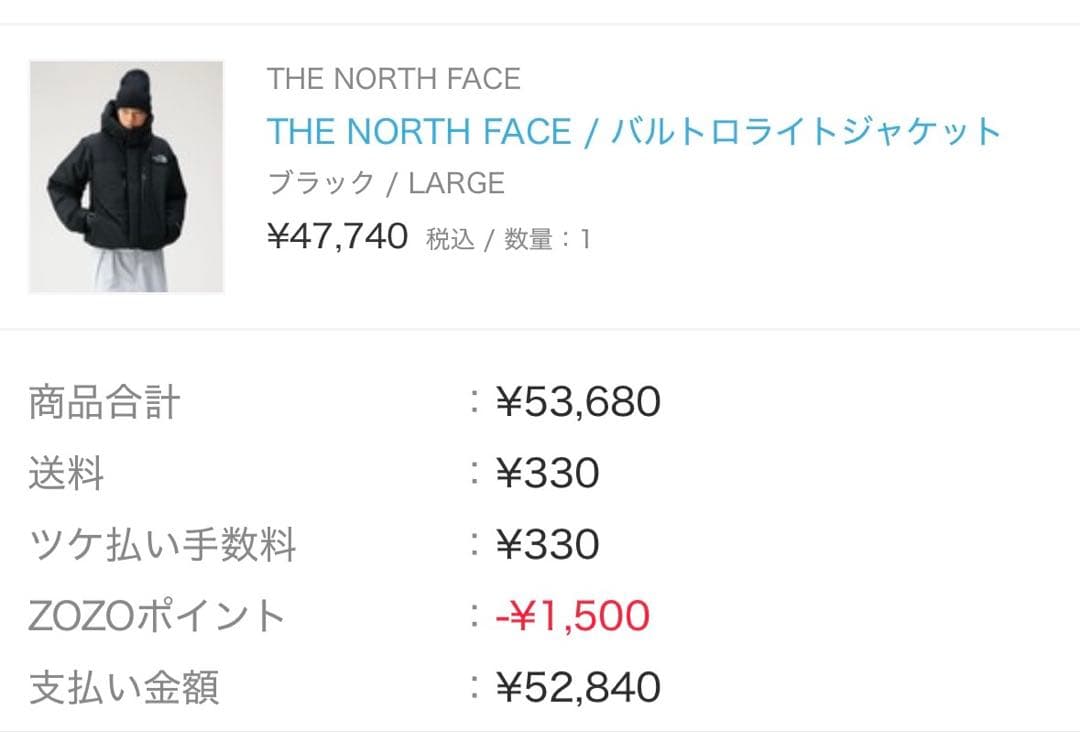Click the 税込 tax-included label

tap(449, 240)
